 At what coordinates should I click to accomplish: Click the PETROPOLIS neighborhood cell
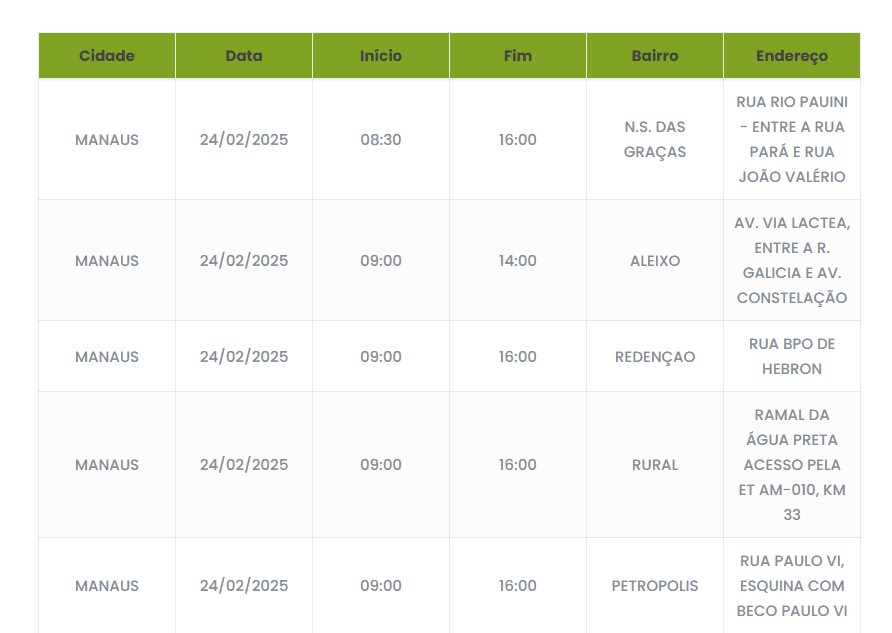pos(655,586)
